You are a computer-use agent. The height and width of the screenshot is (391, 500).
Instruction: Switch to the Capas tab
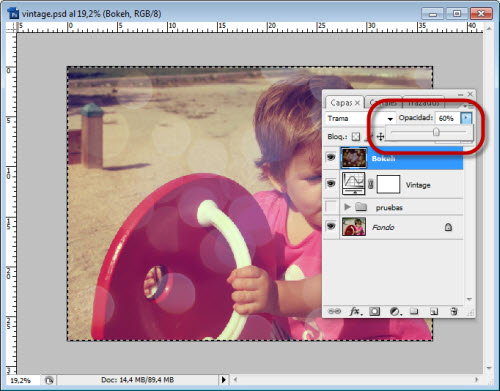(341, 103)
